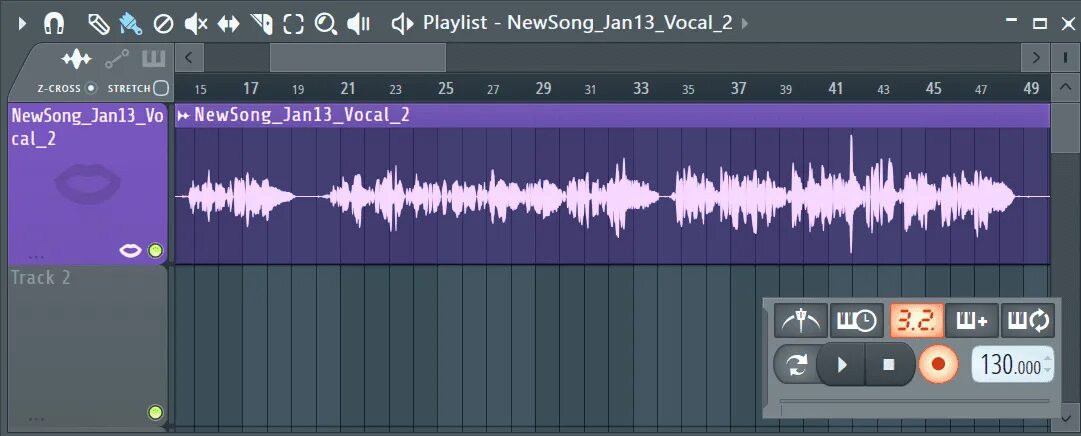The height and width of the screenshot is (436, 1081).
Task: Click the lips icon on vocal track
Action: (130, 250)
